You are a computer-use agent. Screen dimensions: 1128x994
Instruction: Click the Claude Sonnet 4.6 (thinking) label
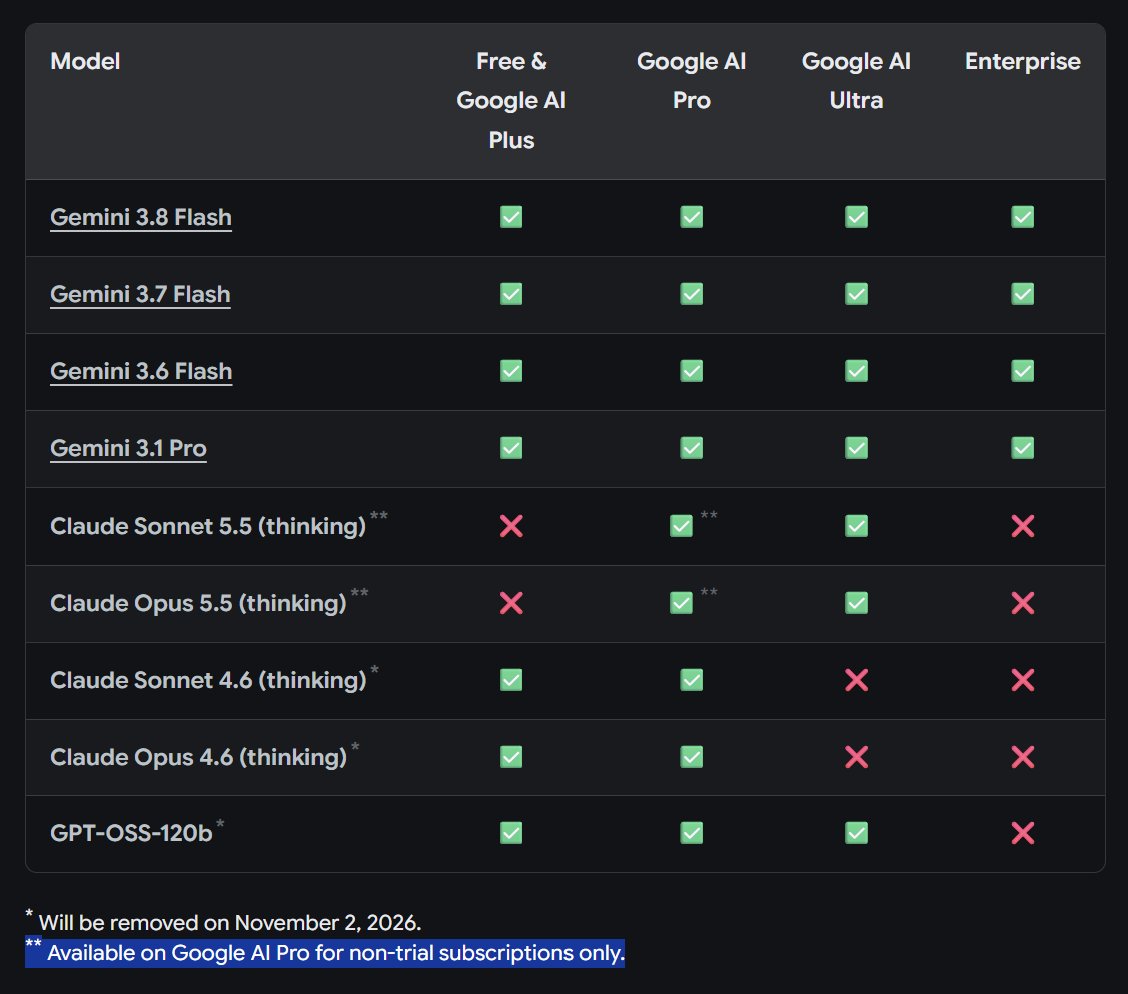point(208,680)
